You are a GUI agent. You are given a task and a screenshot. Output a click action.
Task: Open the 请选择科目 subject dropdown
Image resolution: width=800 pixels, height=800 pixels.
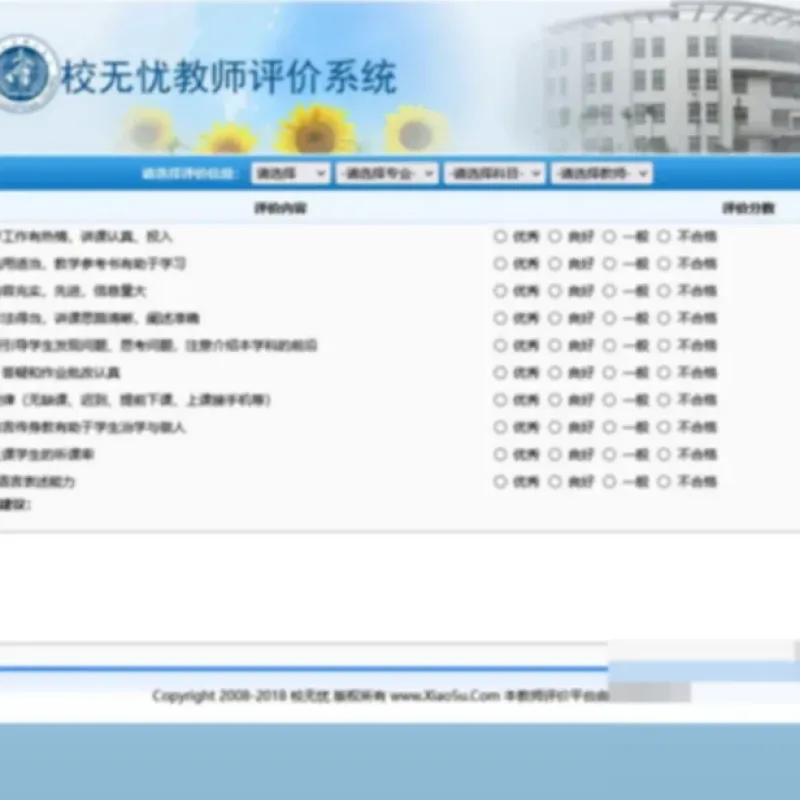click(x=495, y=173)
